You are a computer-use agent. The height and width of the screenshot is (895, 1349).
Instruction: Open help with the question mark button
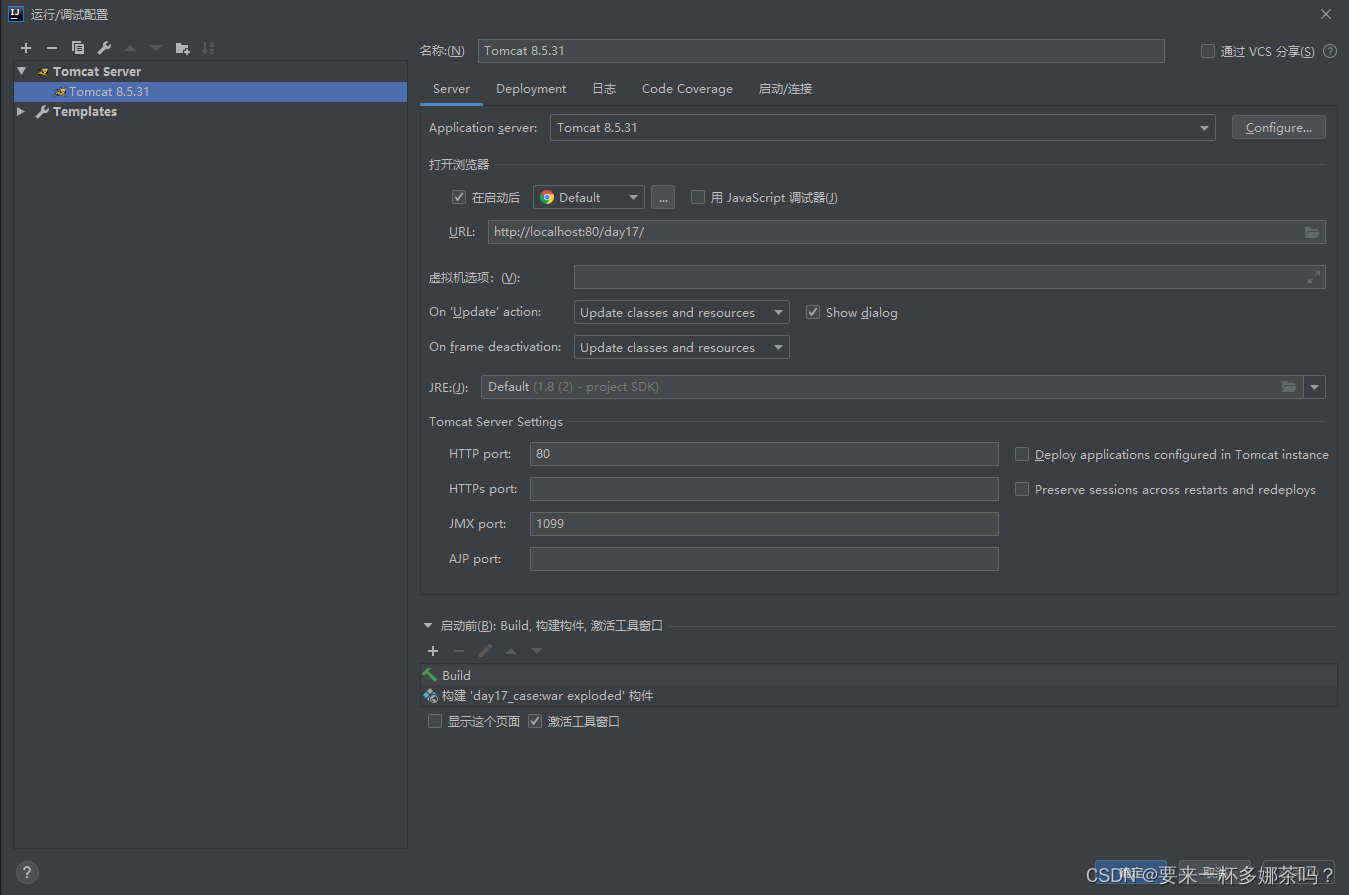click(27, 872)
